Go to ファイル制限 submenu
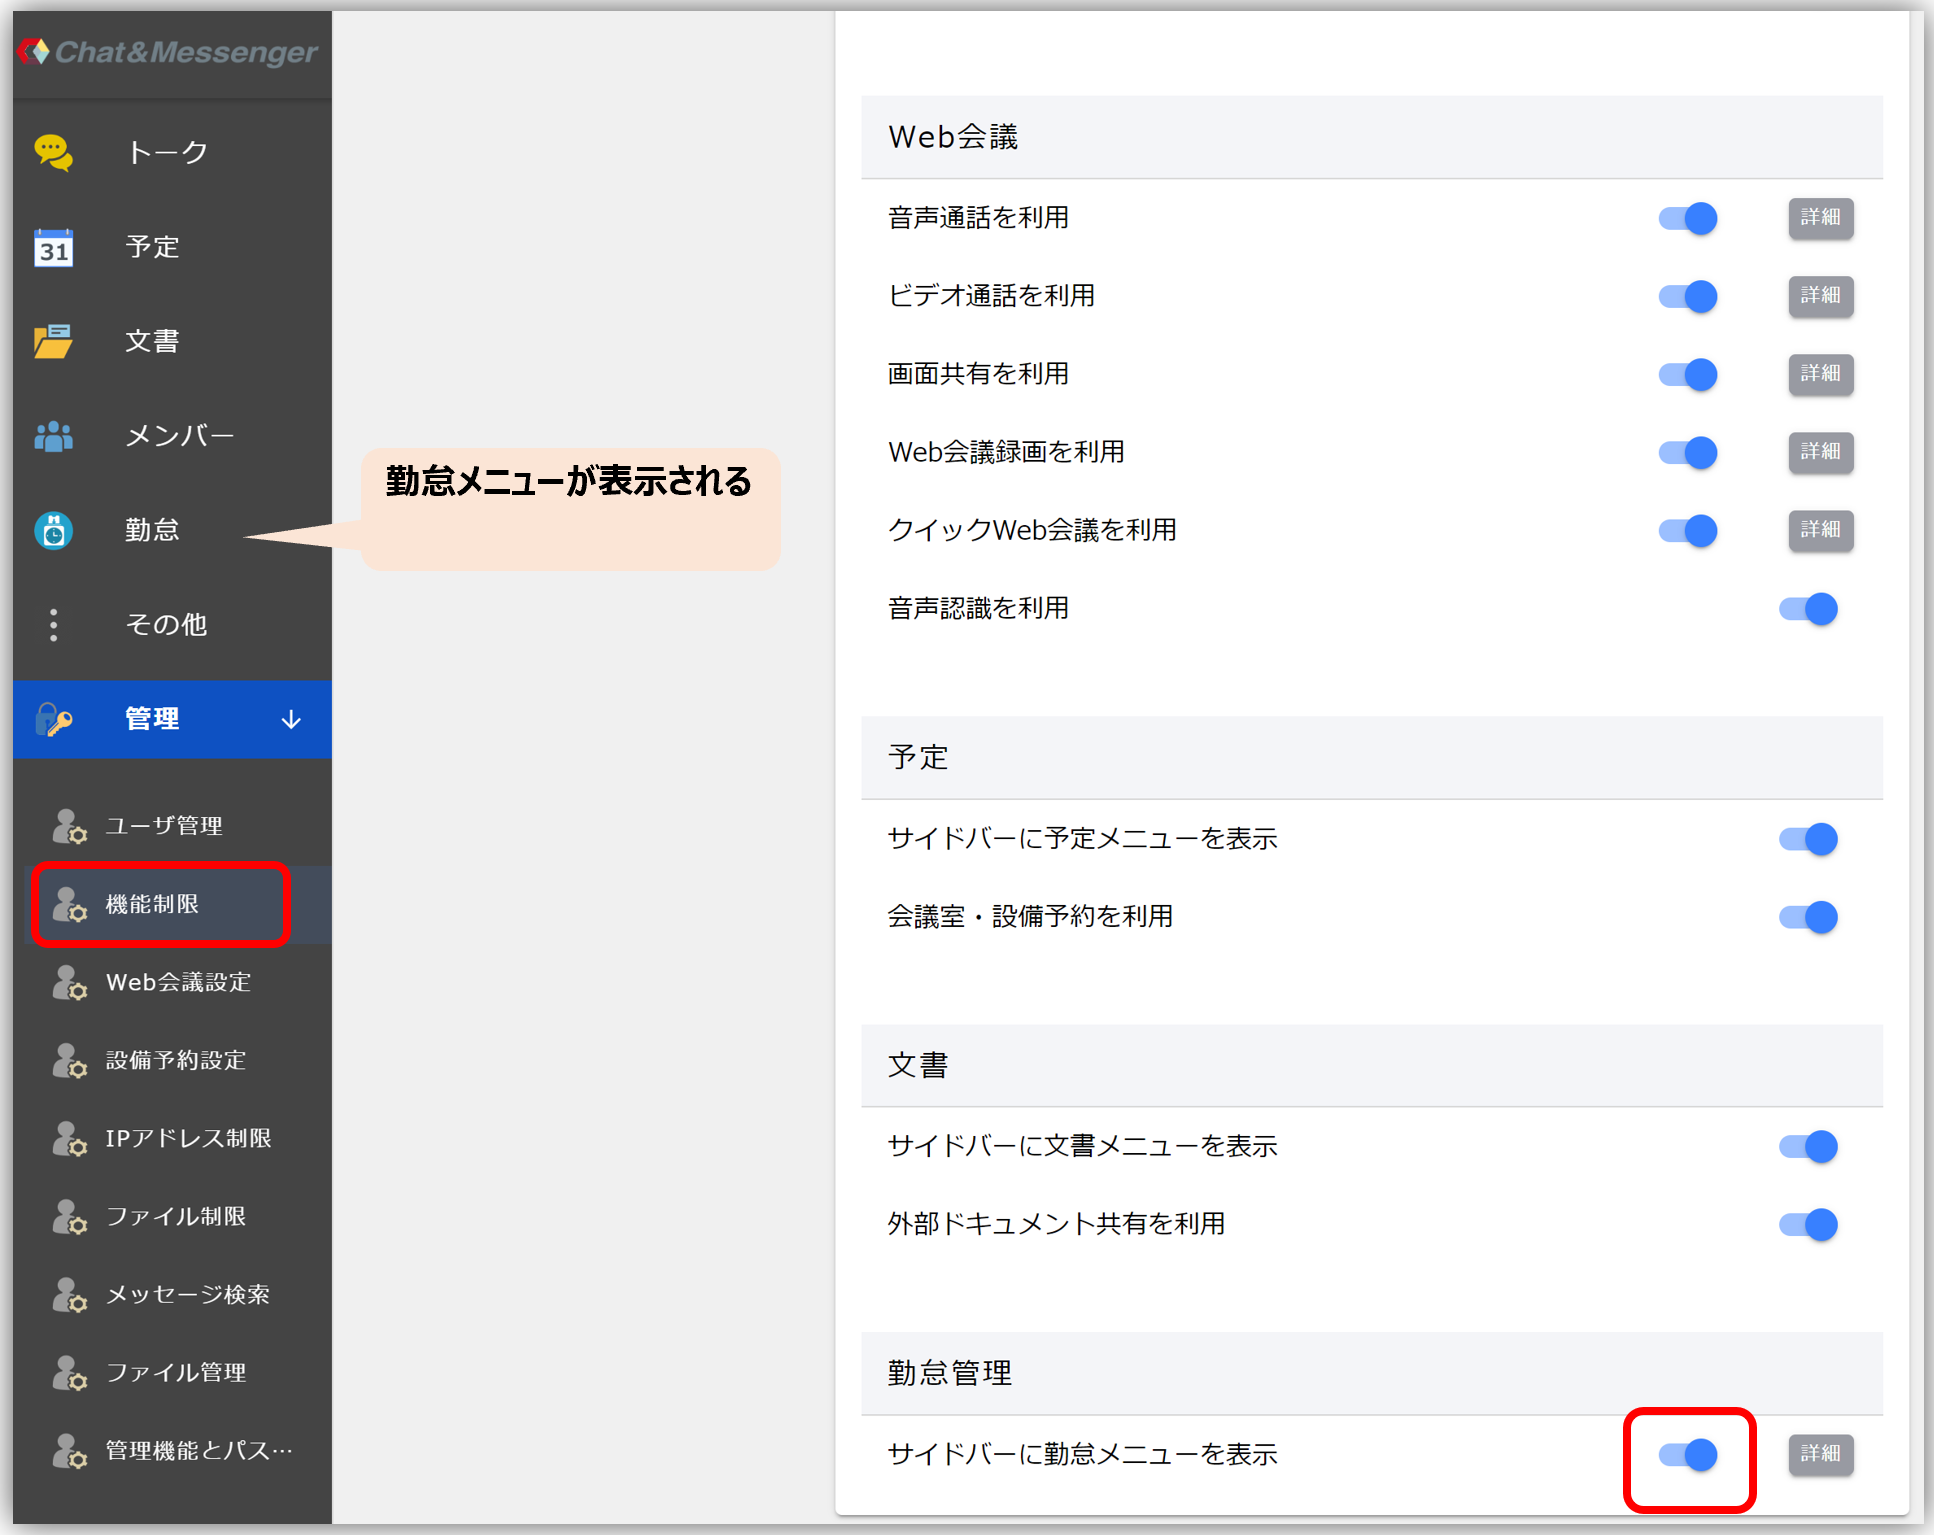 178,1216
